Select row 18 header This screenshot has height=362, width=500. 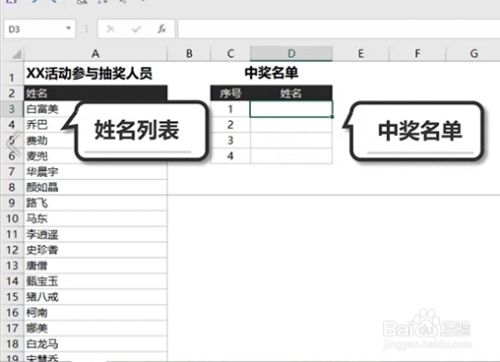tap(12, 344)
